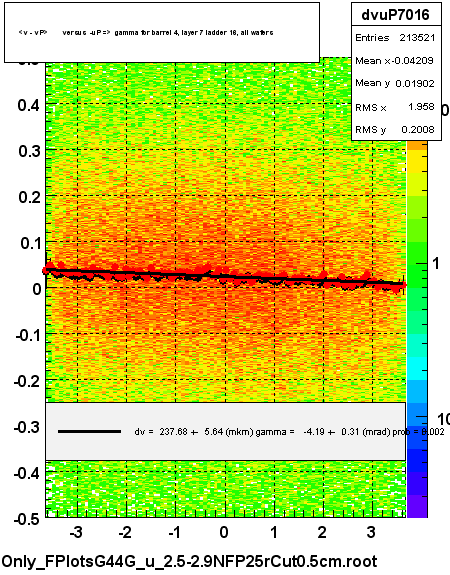Click the plot title about barrel 4, layer 7
This screenshot has width=450, height=575.
pyautogui.click(x=146, y=33)
